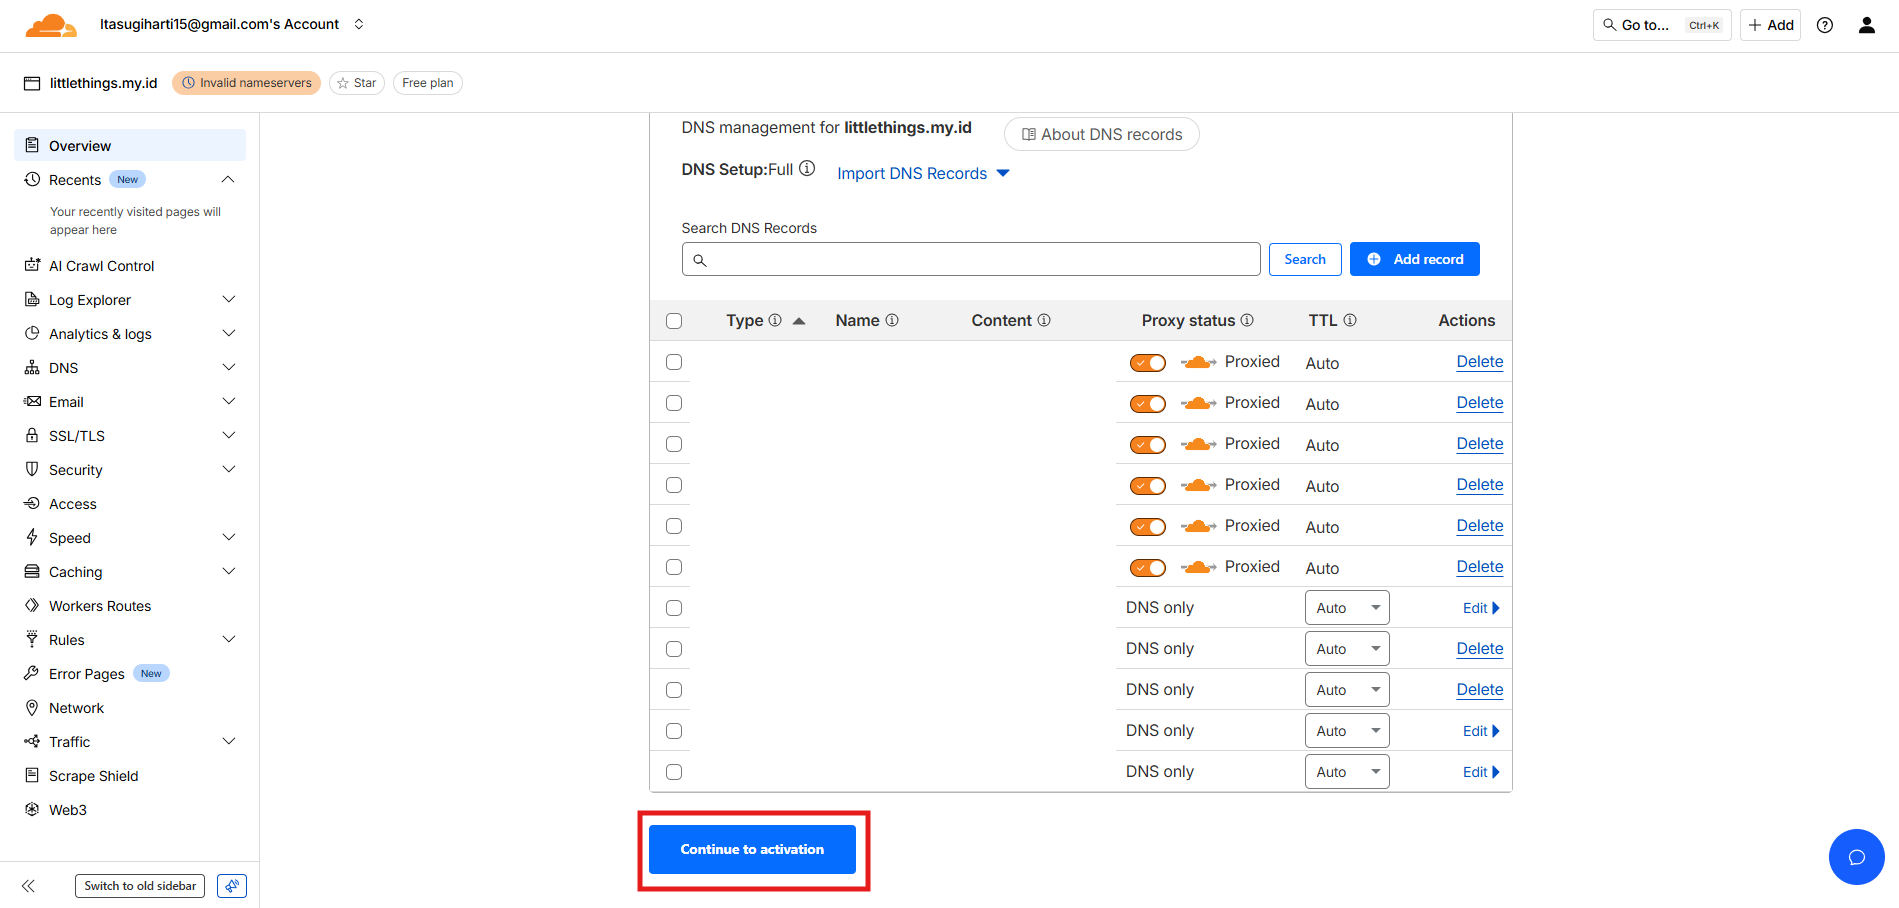The image size is (1899, 908).
Task: Click the Network pin icon
Action: [x=32, y=707]
